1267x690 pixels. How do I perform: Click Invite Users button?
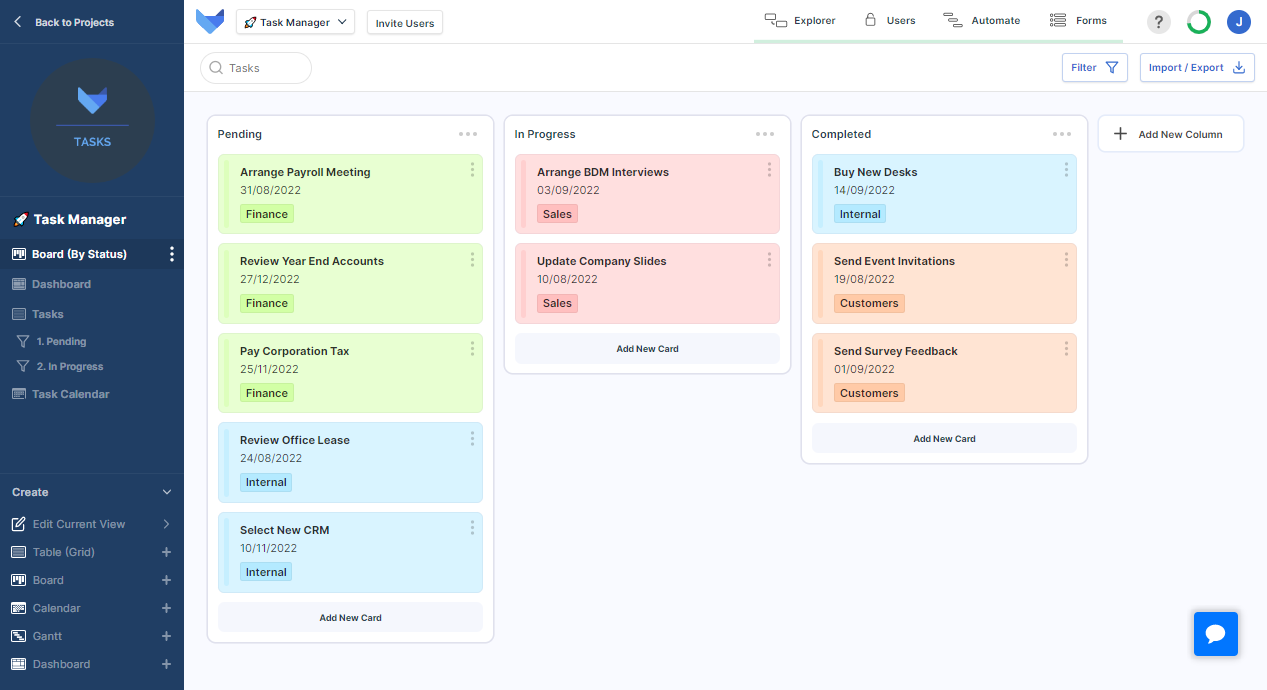coord(405,23)
